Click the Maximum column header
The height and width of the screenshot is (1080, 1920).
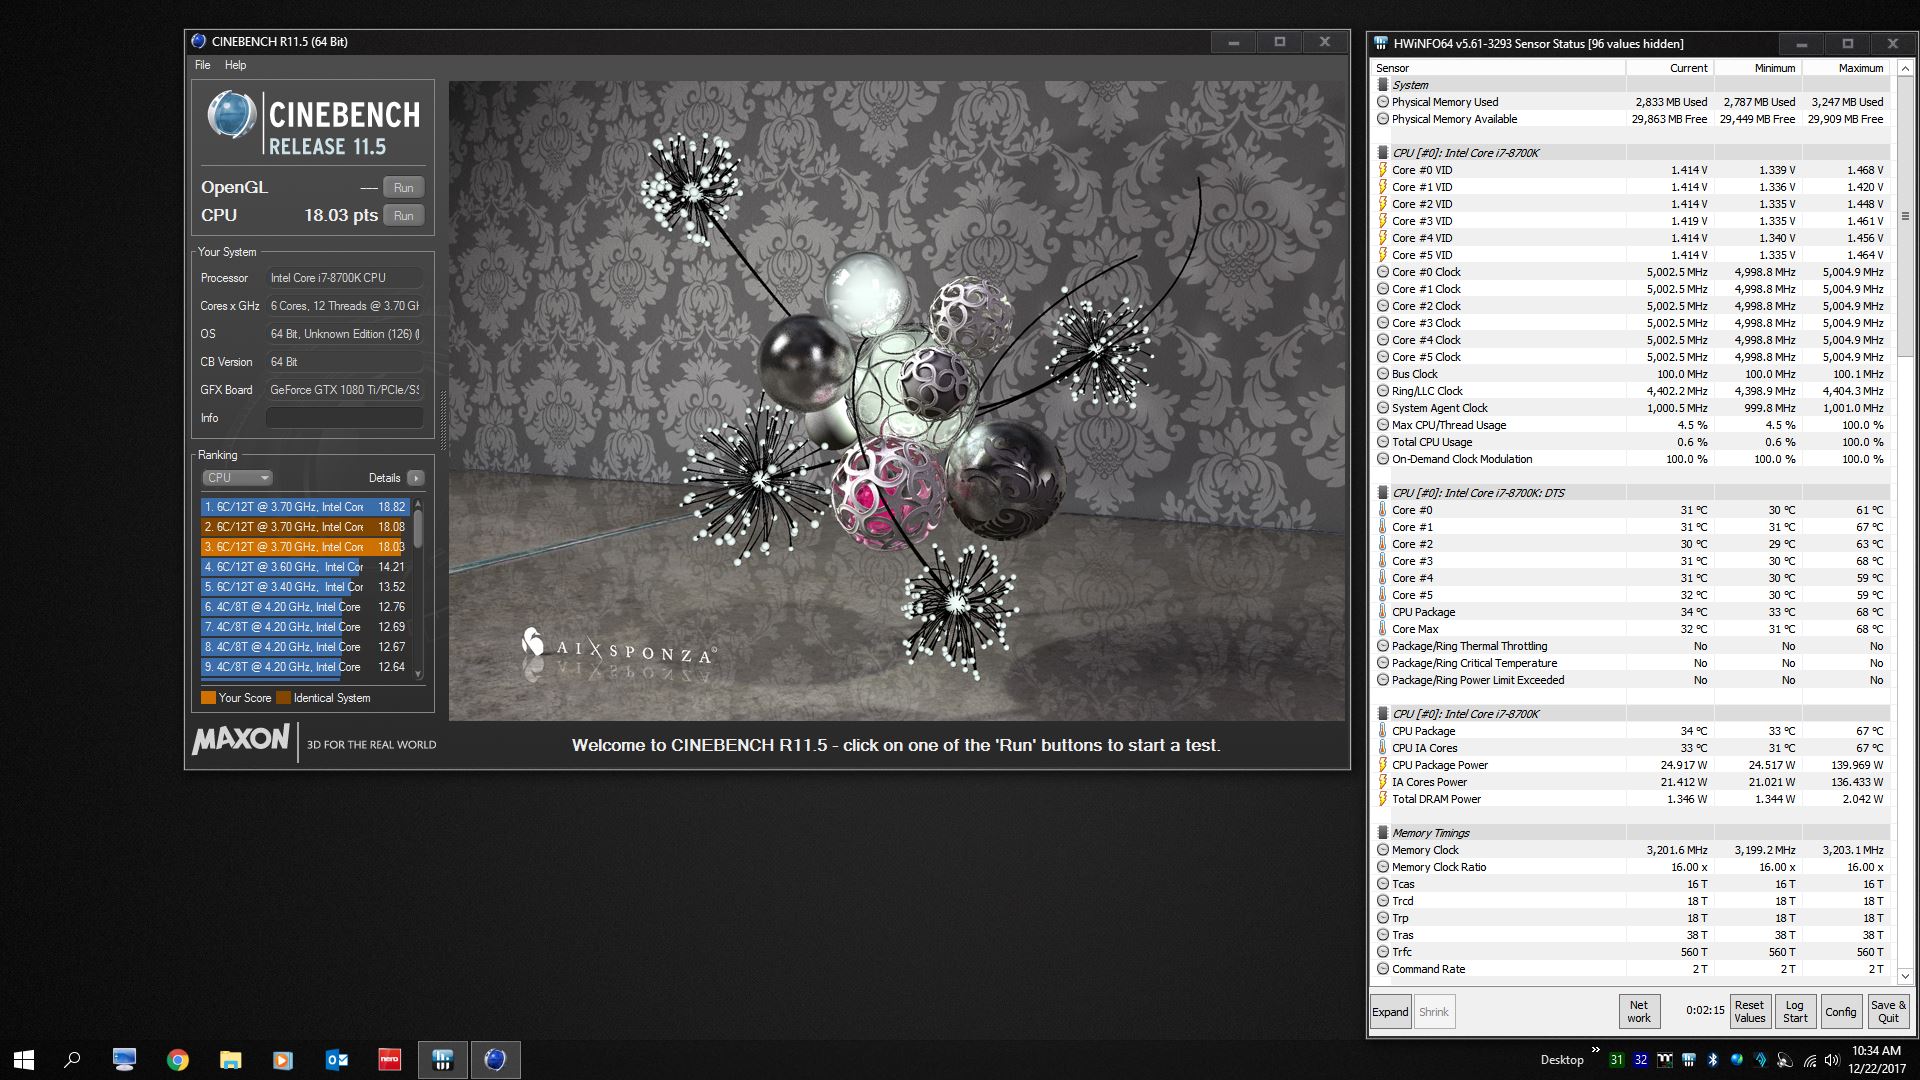pos(1845,68)
